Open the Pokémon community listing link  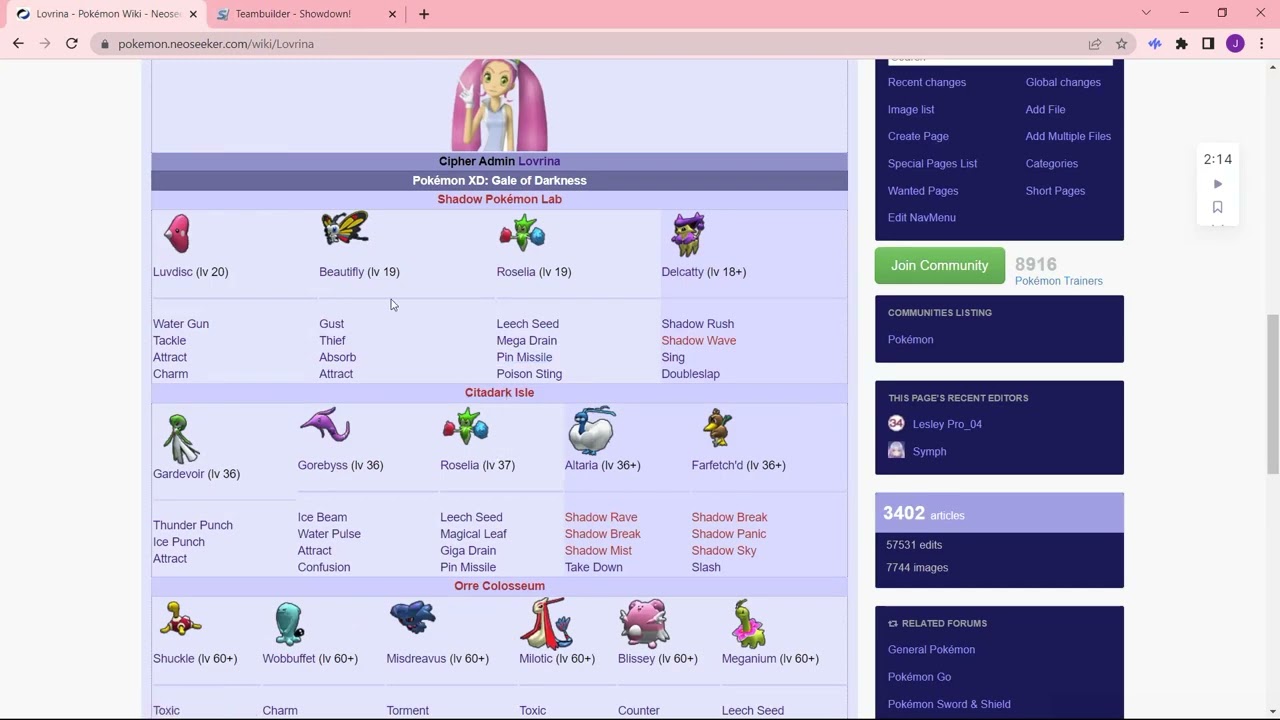coord(911,339)
